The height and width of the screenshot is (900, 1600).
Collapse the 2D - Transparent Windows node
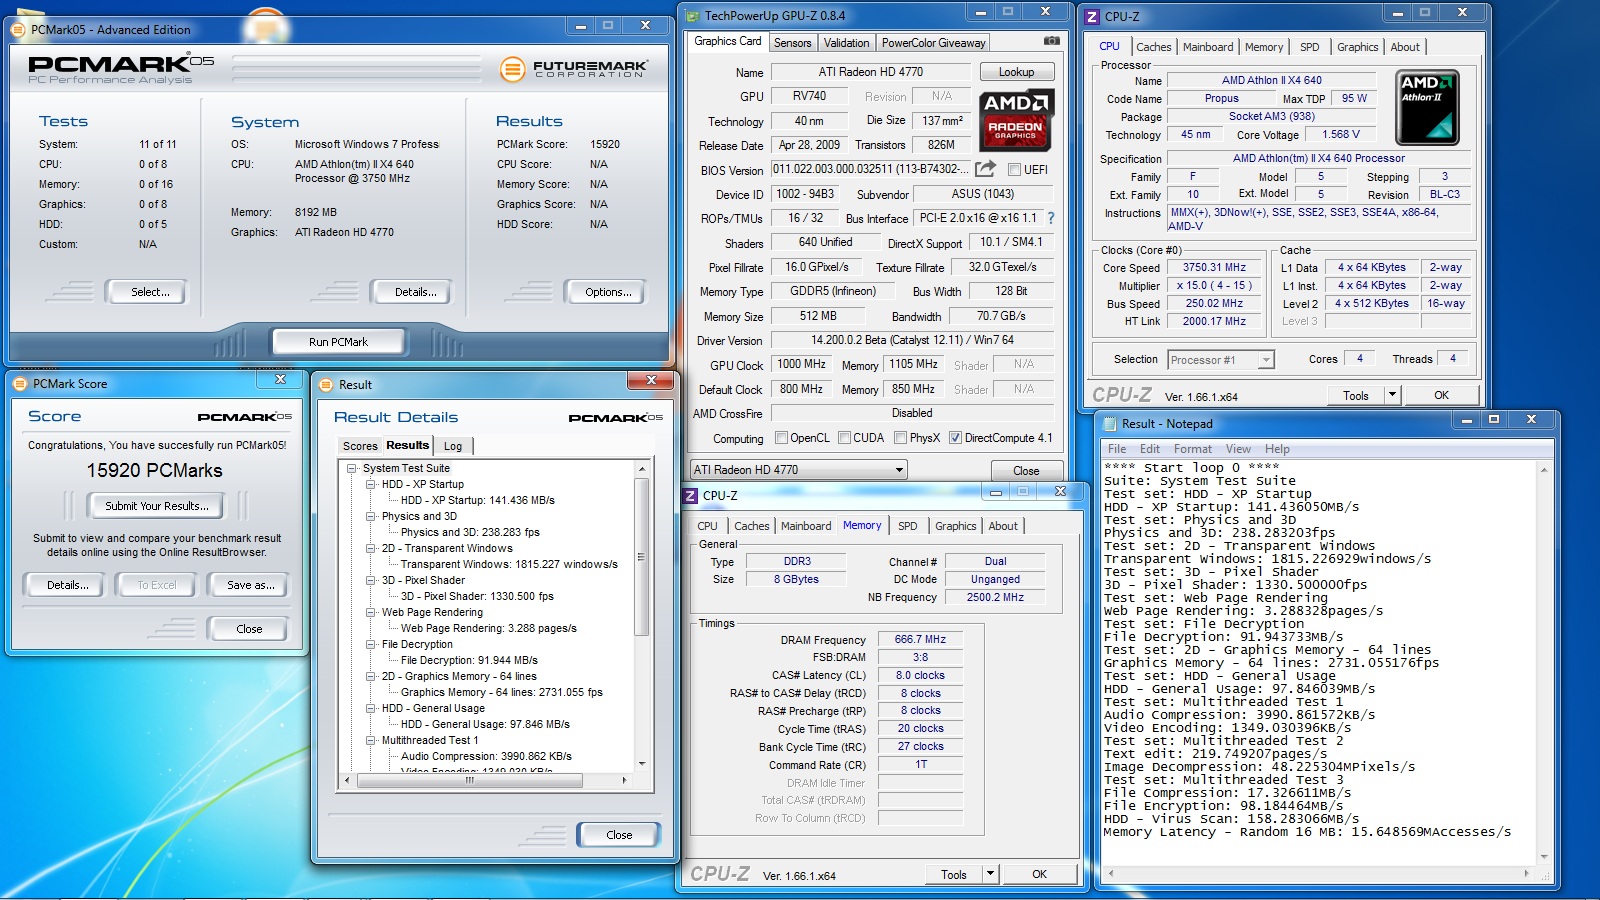(371, 548)
